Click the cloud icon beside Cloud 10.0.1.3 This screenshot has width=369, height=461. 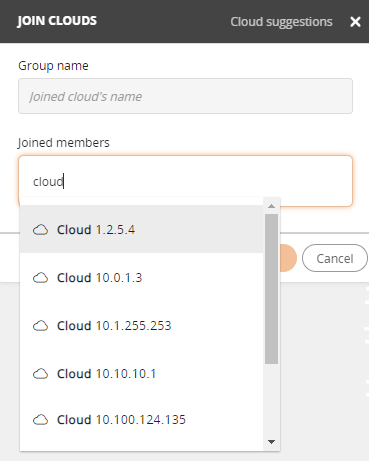click(x=40, y=278)
